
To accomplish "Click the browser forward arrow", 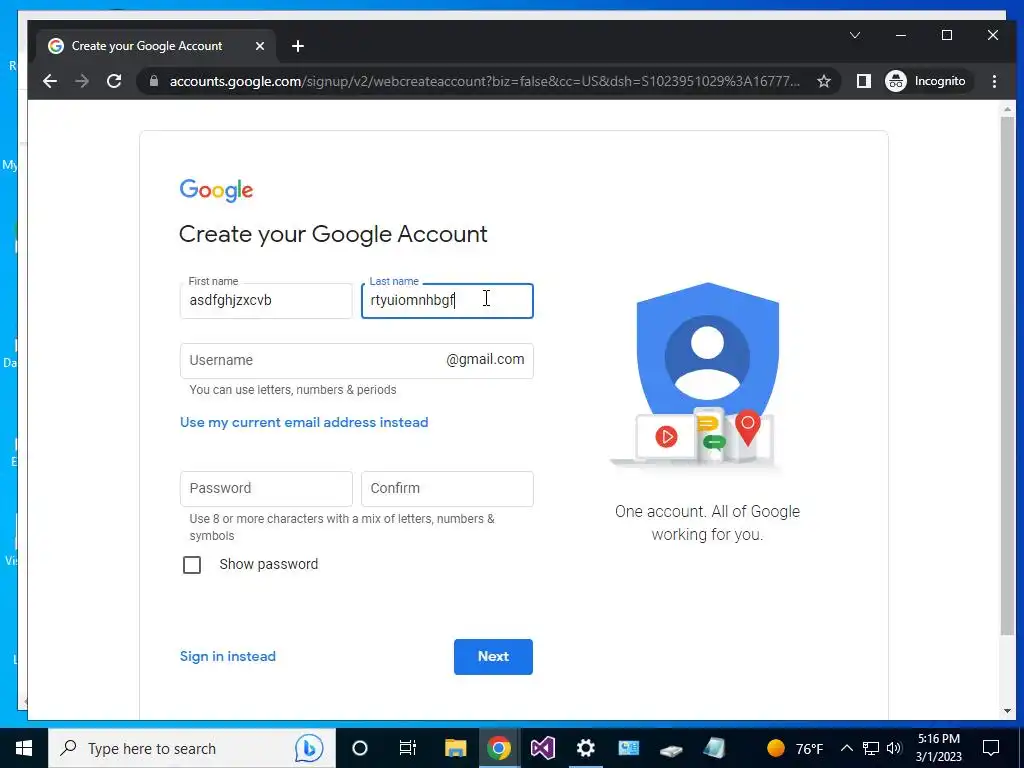I will tap(82, 81).
